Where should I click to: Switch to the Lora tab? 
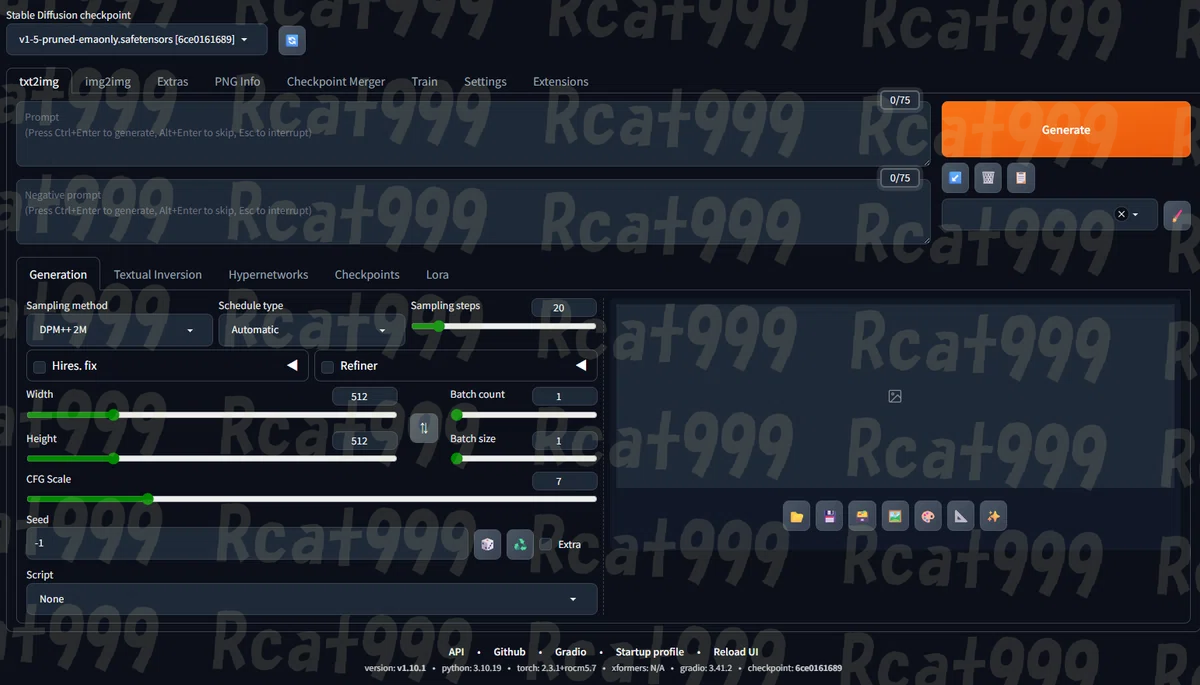(x=437, y=275)
